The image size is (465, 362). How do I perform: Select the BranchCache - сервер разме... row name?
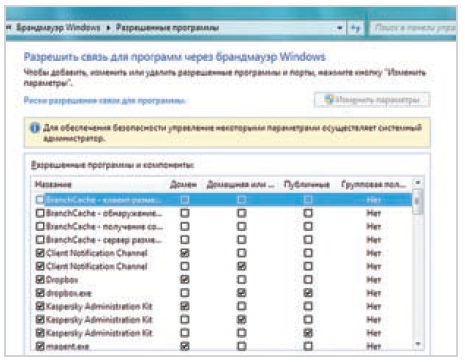click(x=104, y=240)
